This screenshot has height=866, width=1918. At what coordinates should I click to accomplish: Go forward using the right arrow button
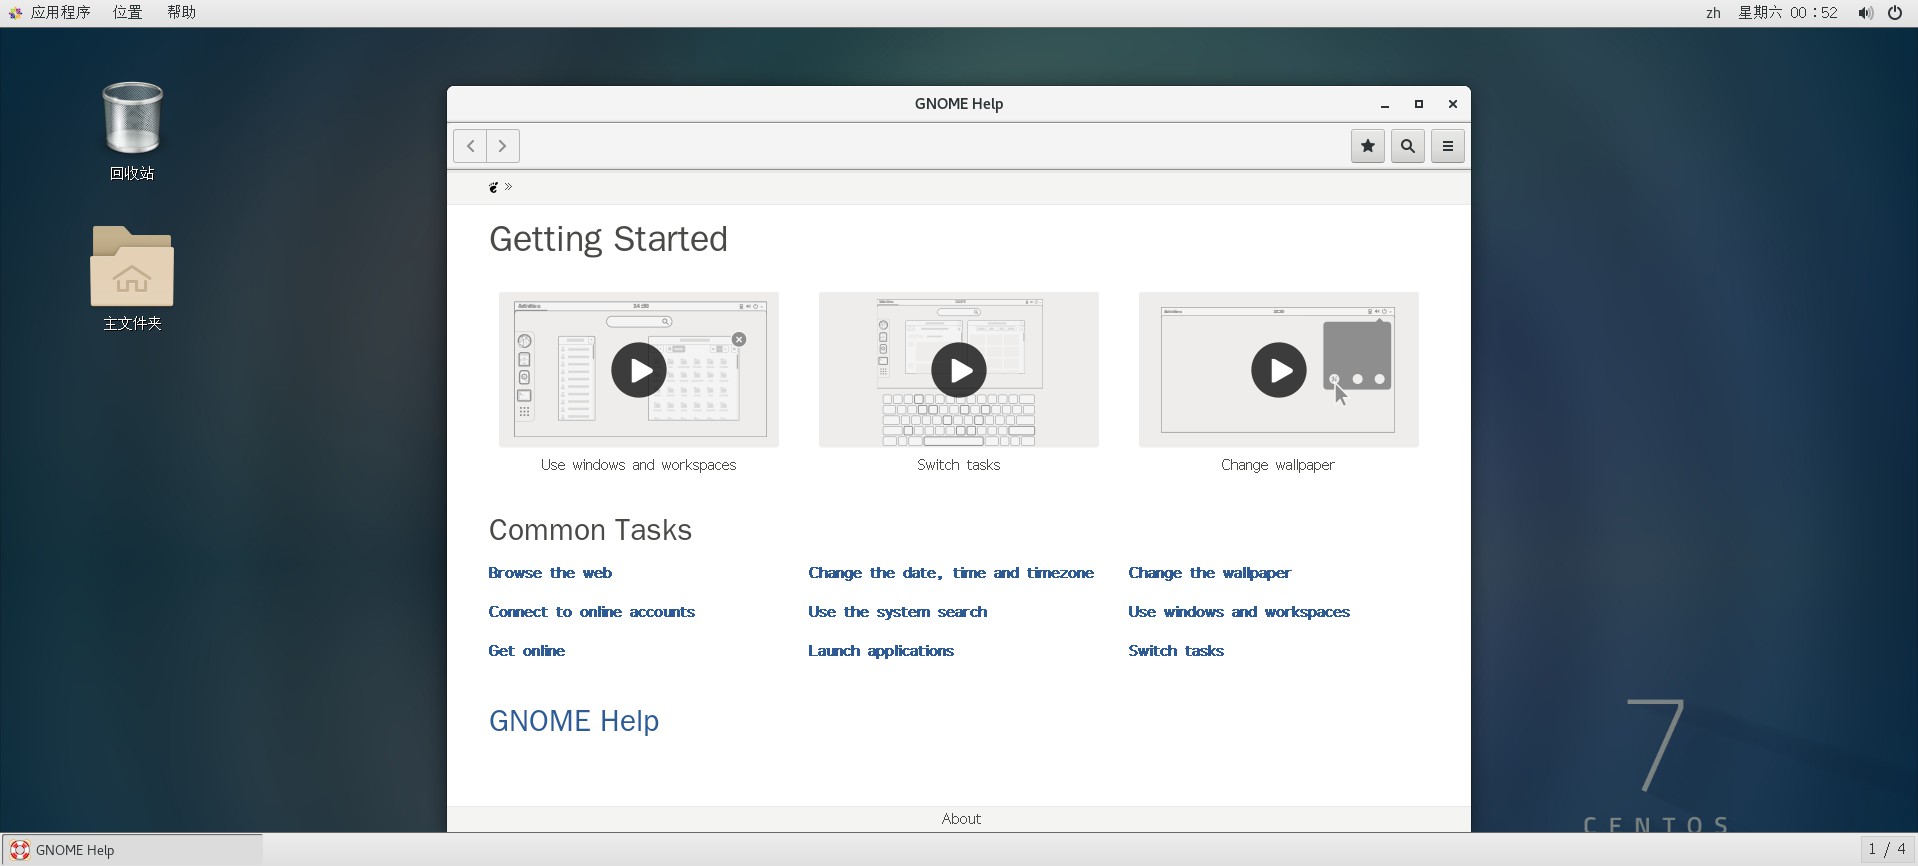tap(503, 146)
